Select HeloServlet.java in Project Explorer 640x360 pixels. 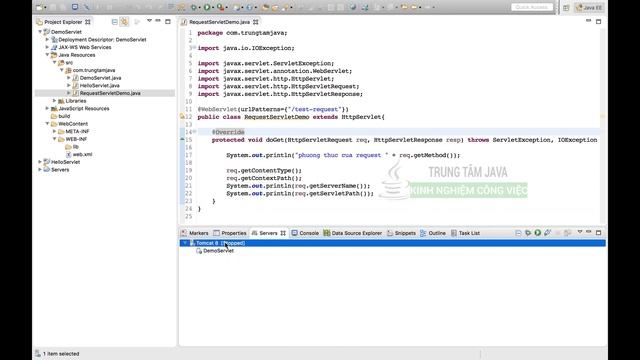tap(100, 86)
